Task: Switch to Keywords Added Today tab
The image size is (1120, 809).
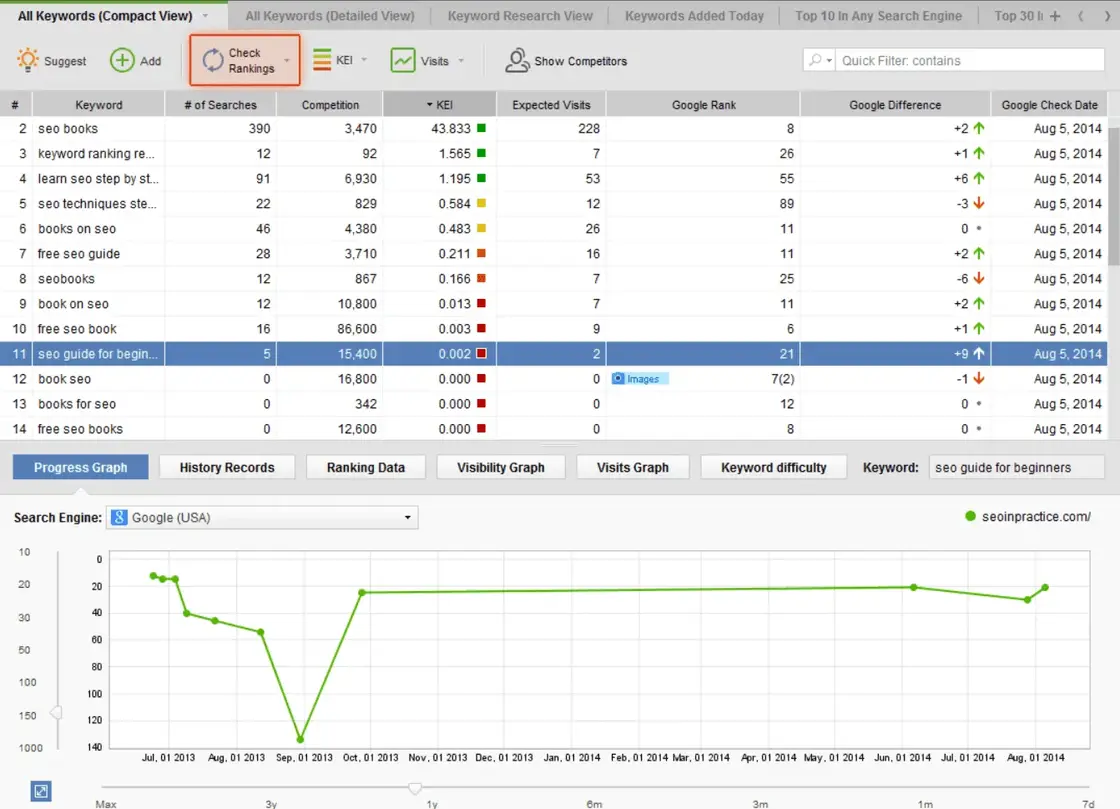Action: (694, 16)
